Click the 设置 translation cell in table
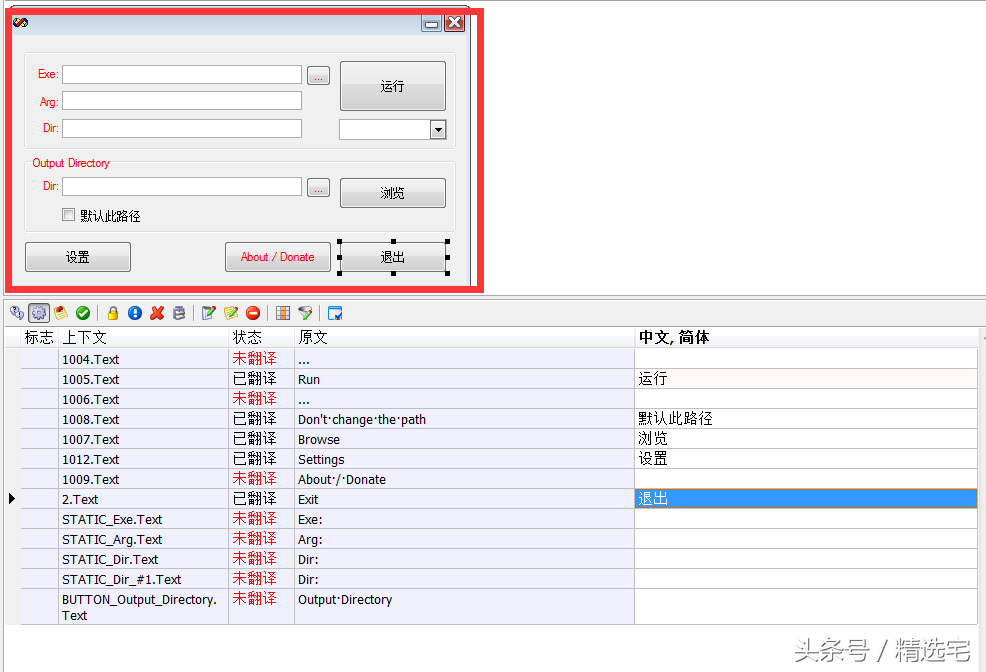Screen dimensions: 986x672 point(806,460)
